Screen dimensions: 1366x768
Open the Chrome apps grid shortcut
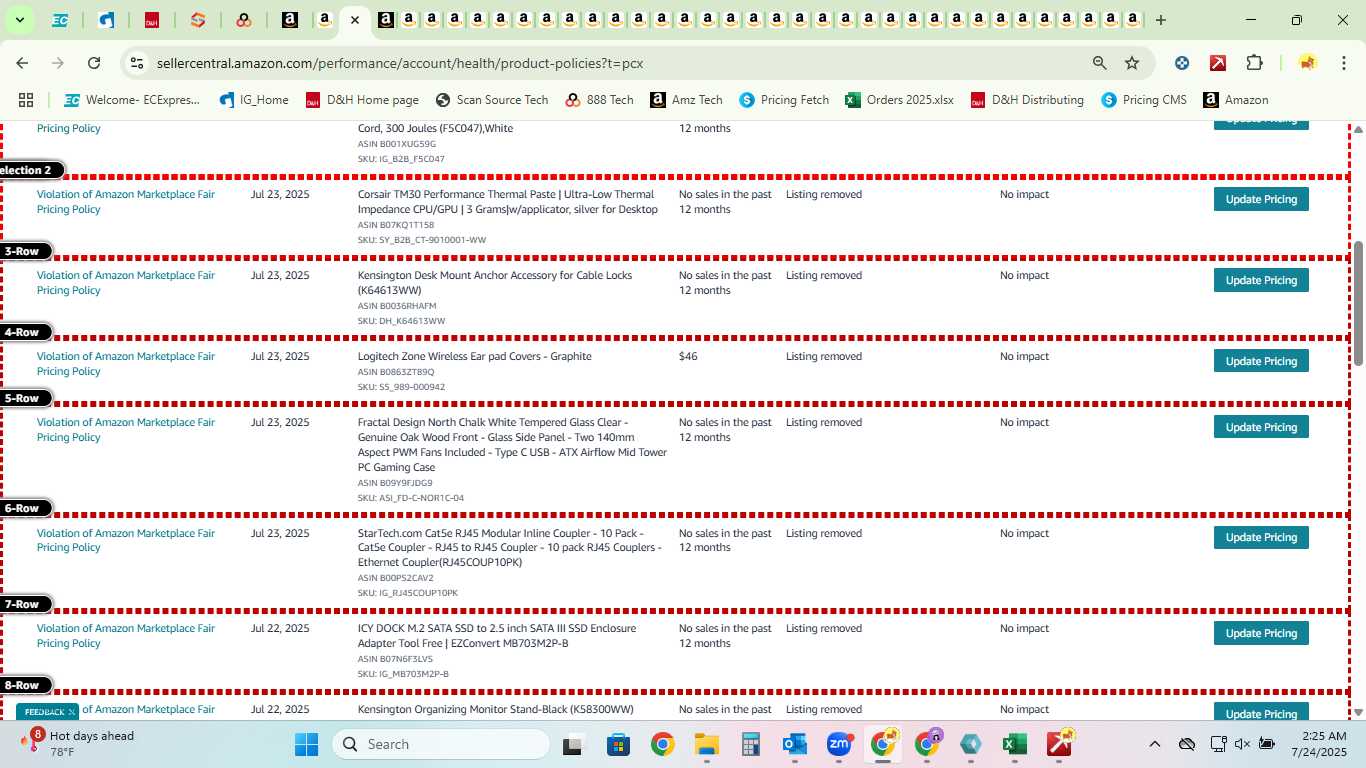click(26, 100)
